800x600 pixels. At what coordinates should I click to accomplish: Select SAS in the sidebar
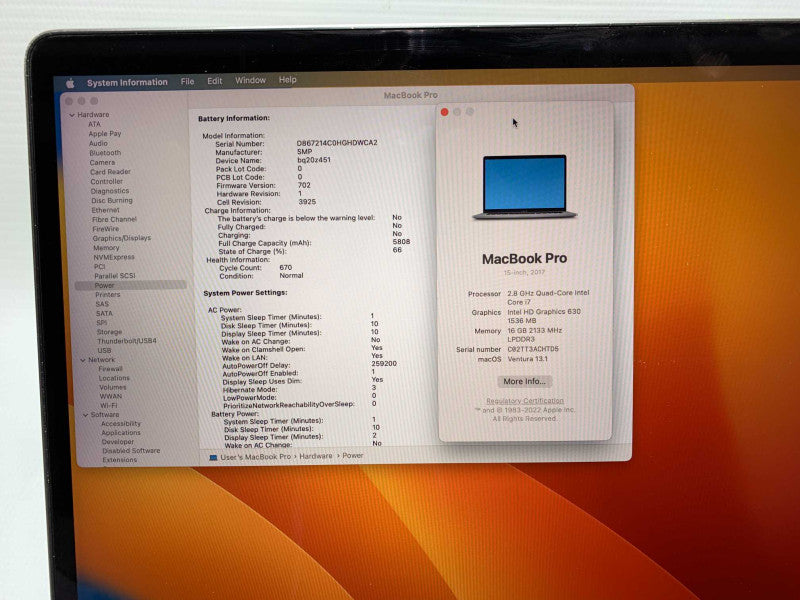click(102, 304)
